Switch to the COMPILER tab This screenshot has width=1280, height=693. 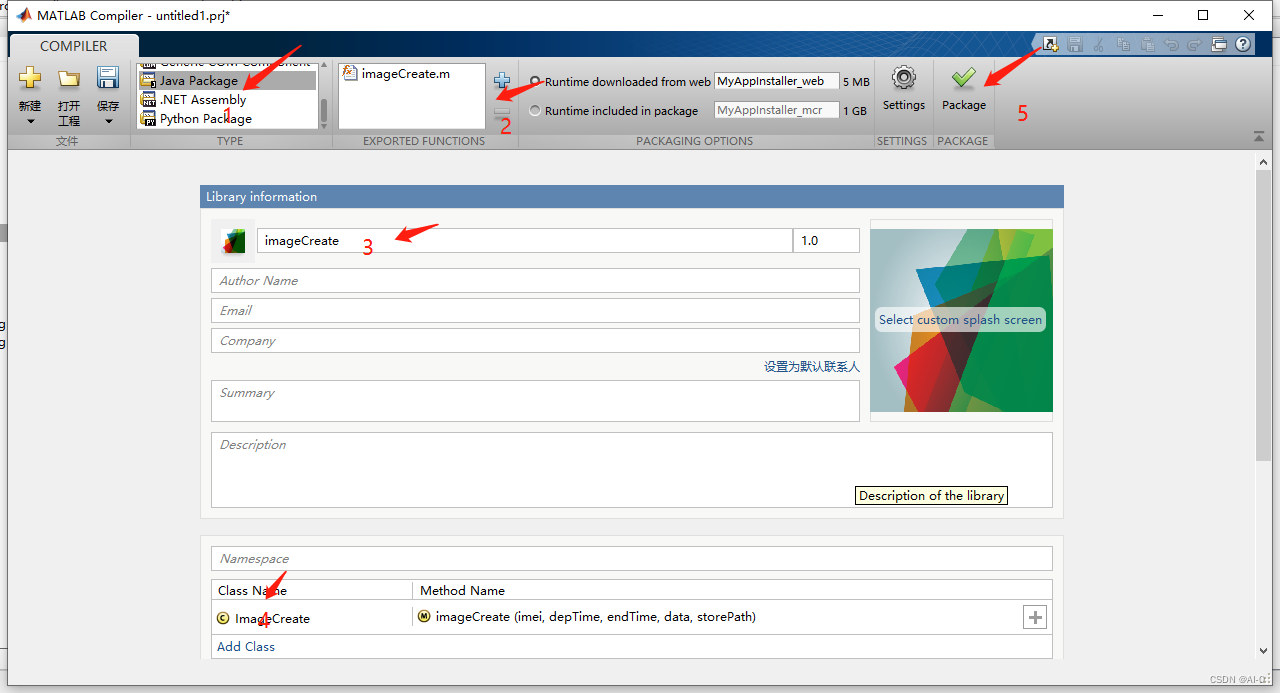[73, 46]
